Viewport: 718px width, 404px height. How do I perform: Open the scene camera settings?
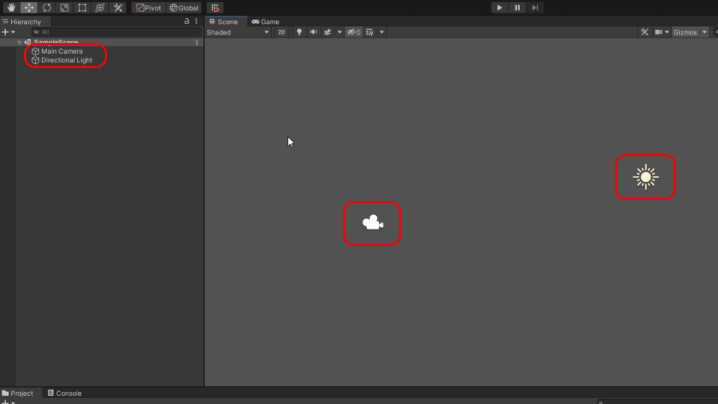(x=661, y=32)
